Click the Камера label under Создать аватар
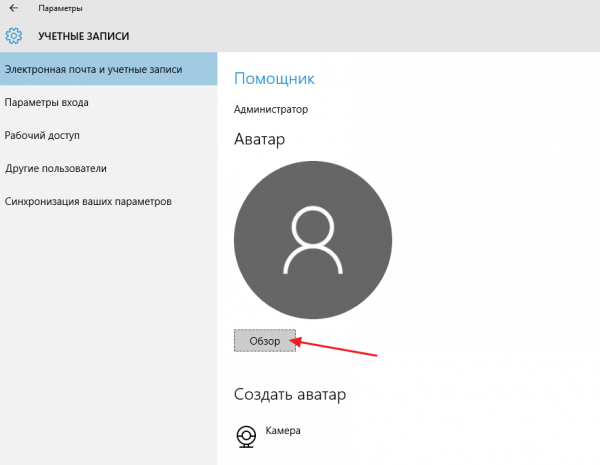Image resolution: width=600 pixels, height=465 pixels. pyautogui.click(x=283, y=431)
